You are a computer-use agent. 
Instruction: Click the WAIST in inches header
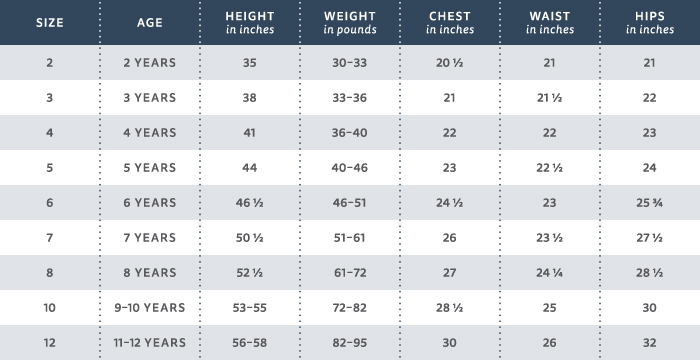(550, 23)
